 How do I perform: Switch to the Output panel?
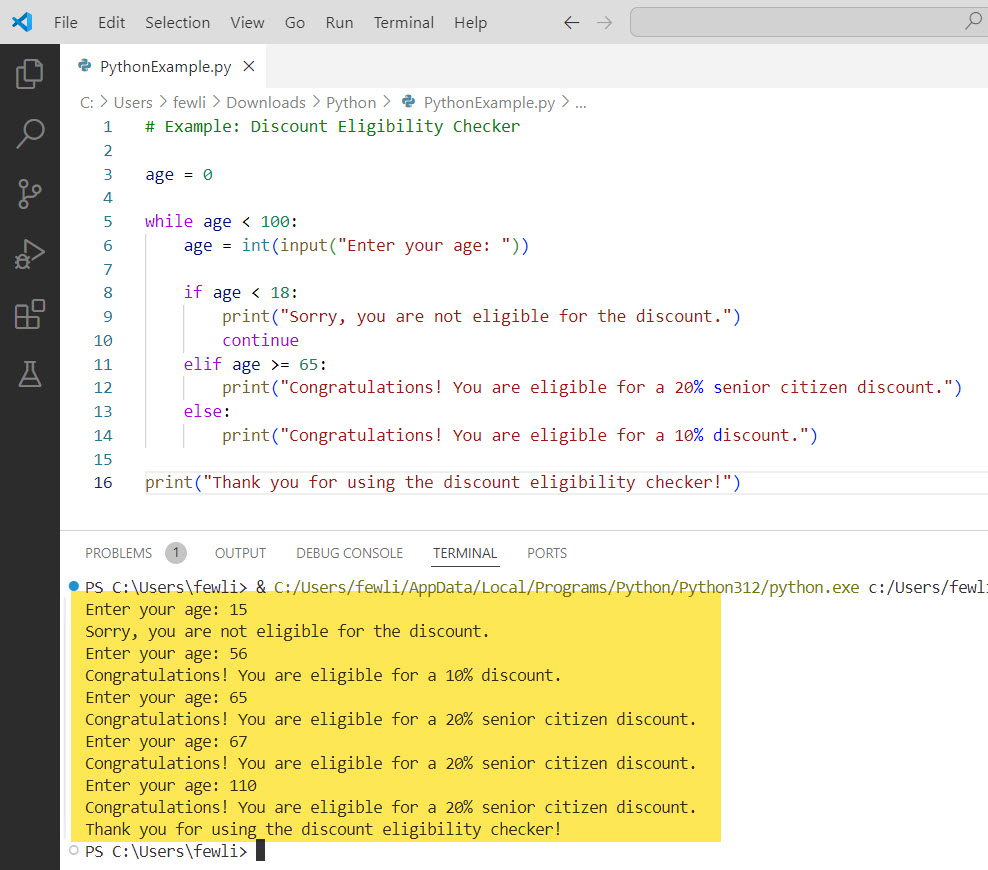(240, 552)
